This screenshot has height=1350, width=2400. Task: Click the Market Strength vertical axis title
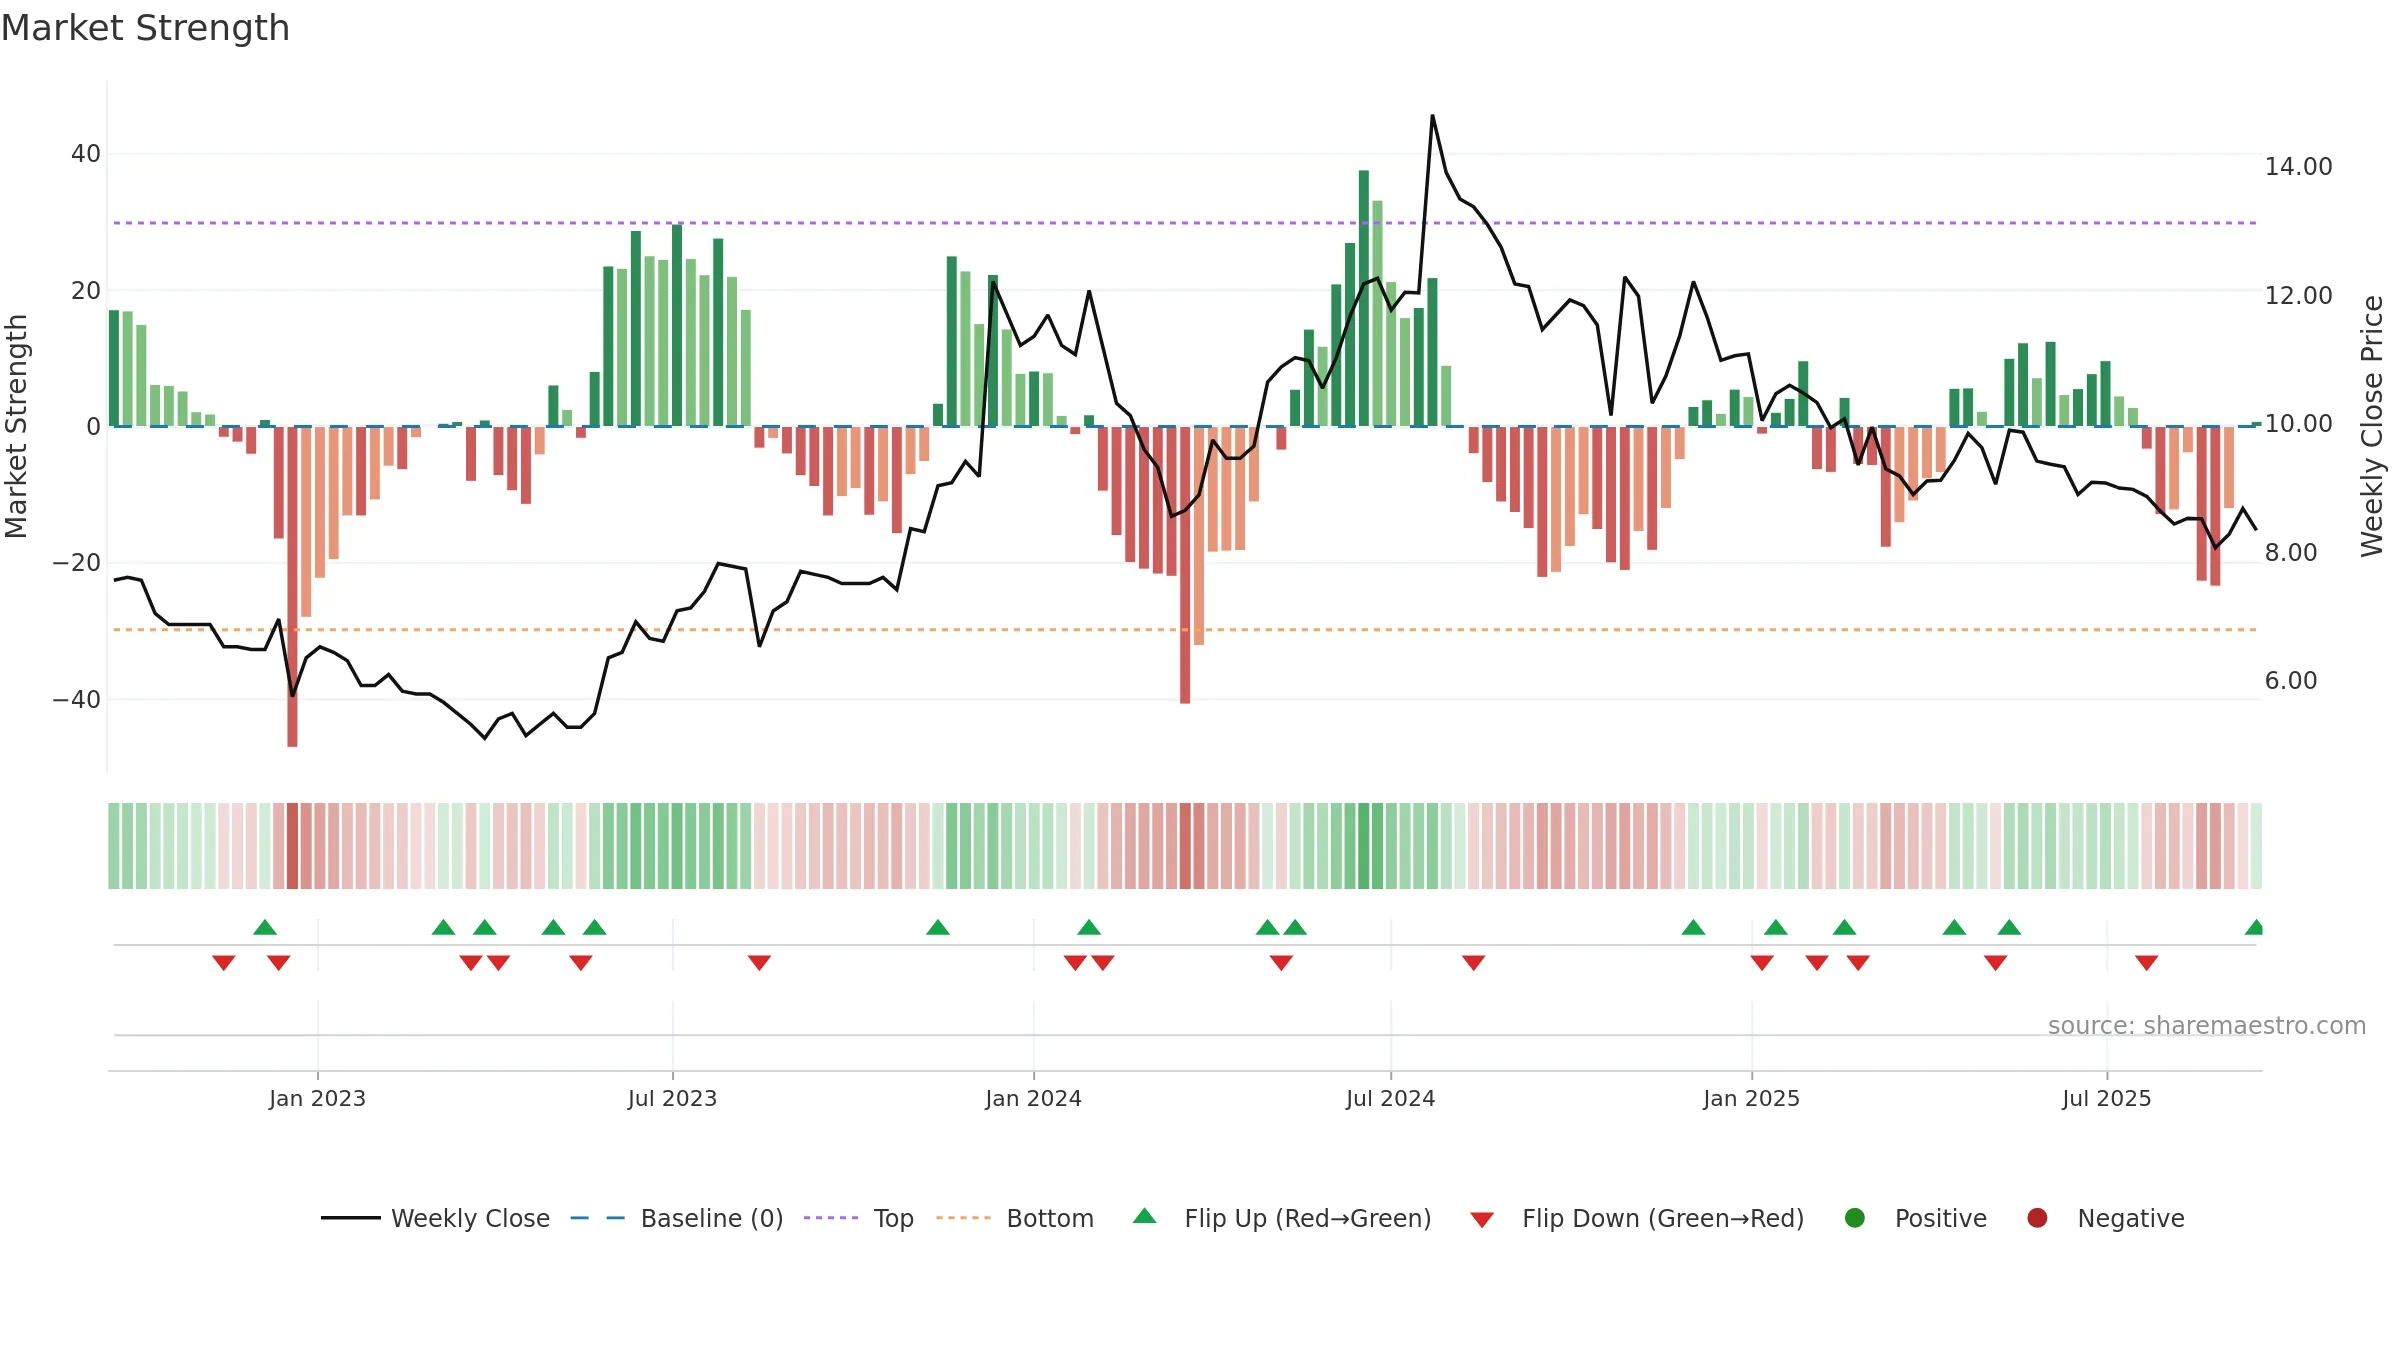[16, 426]
